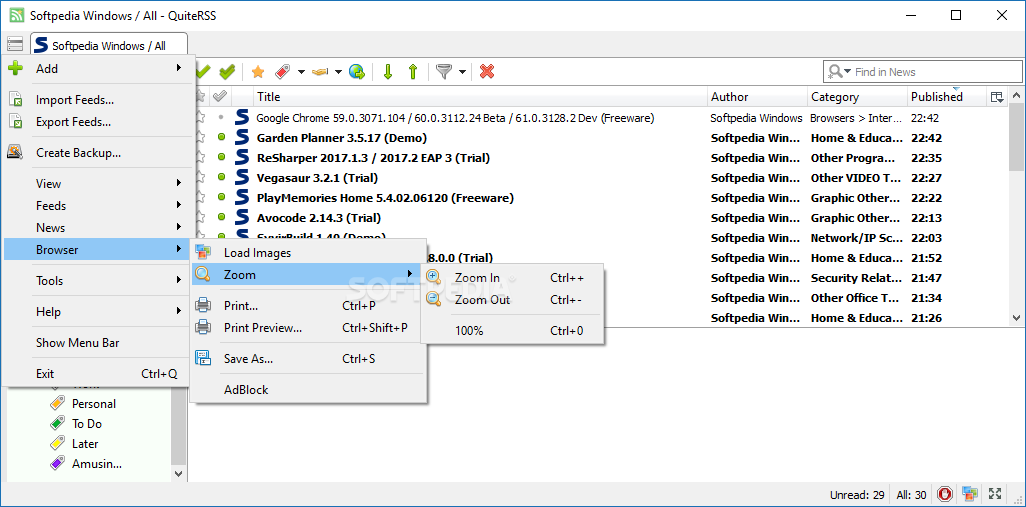Click the Unread: 29 status text
Image resolution: width=1026 pixels, height=507 pixels.
[x=857, y=495]
